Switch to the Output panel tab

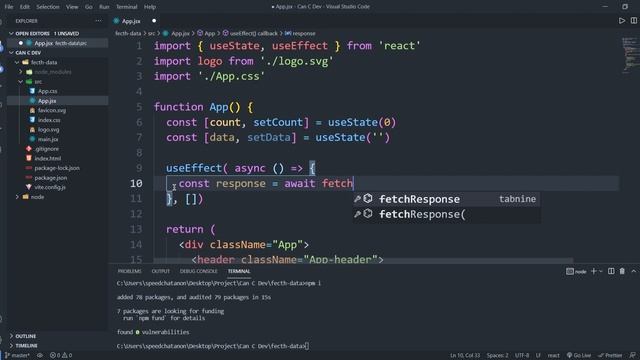tap(160, 271)
